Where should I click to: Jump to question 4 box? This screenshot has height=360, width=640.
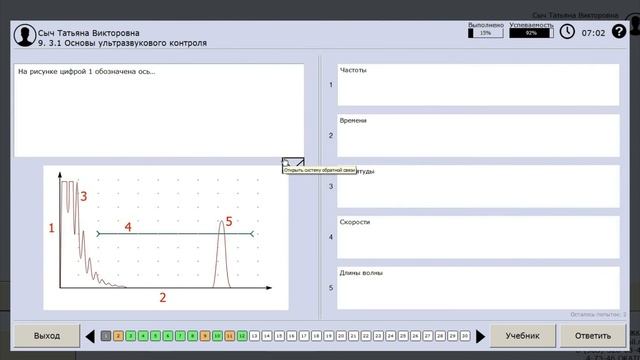click(x=143, y=336)
